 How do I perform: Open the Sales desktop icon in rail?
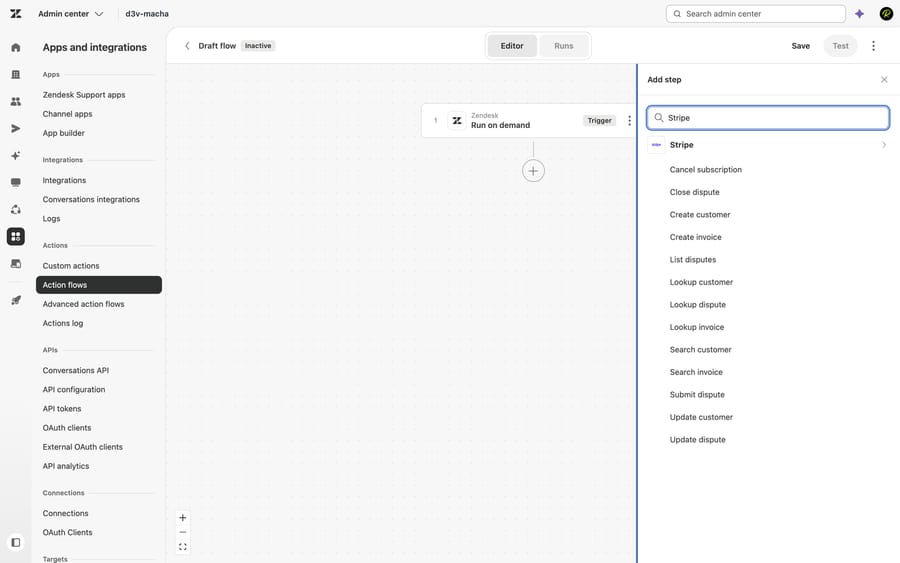pyautogui.click(x=15, y=263)
